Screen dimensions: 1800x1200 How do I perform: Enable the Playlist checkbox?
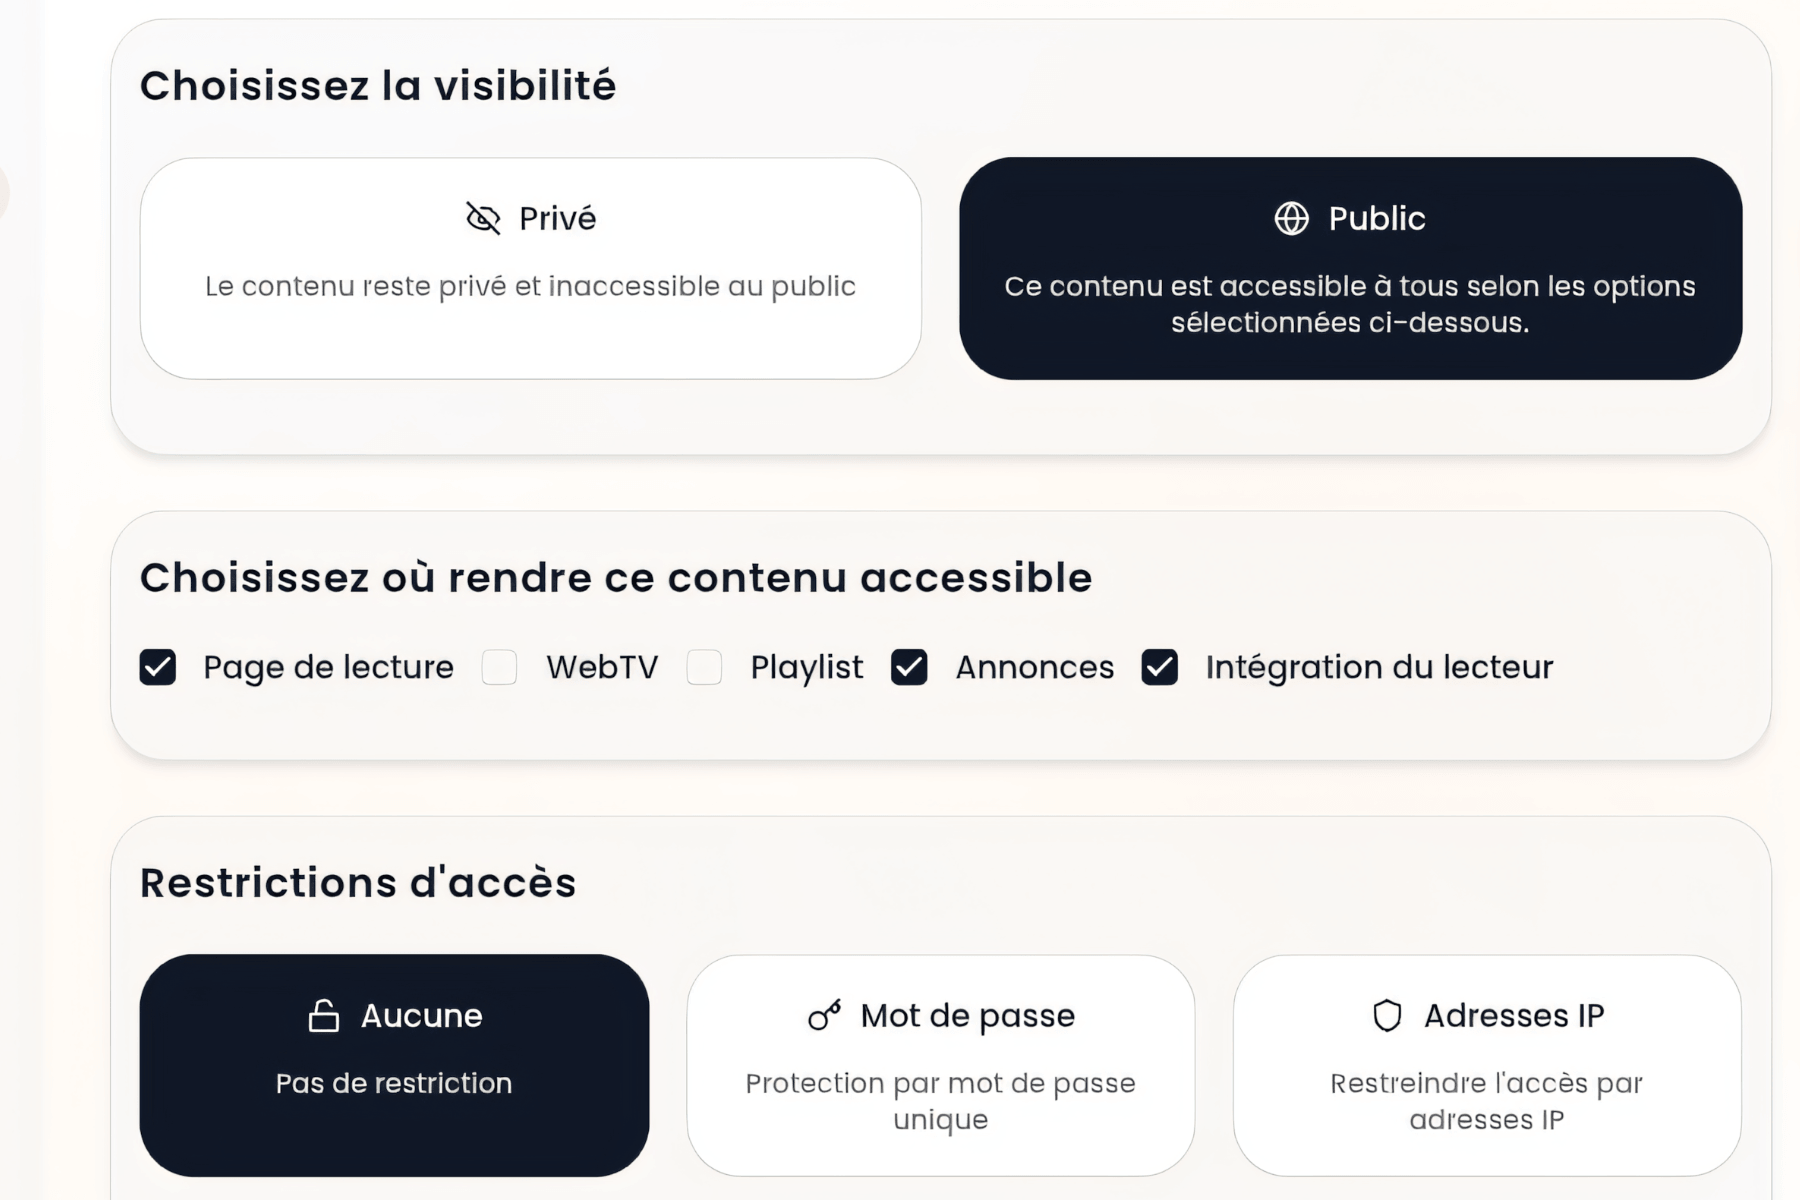[x=705, y=667]
